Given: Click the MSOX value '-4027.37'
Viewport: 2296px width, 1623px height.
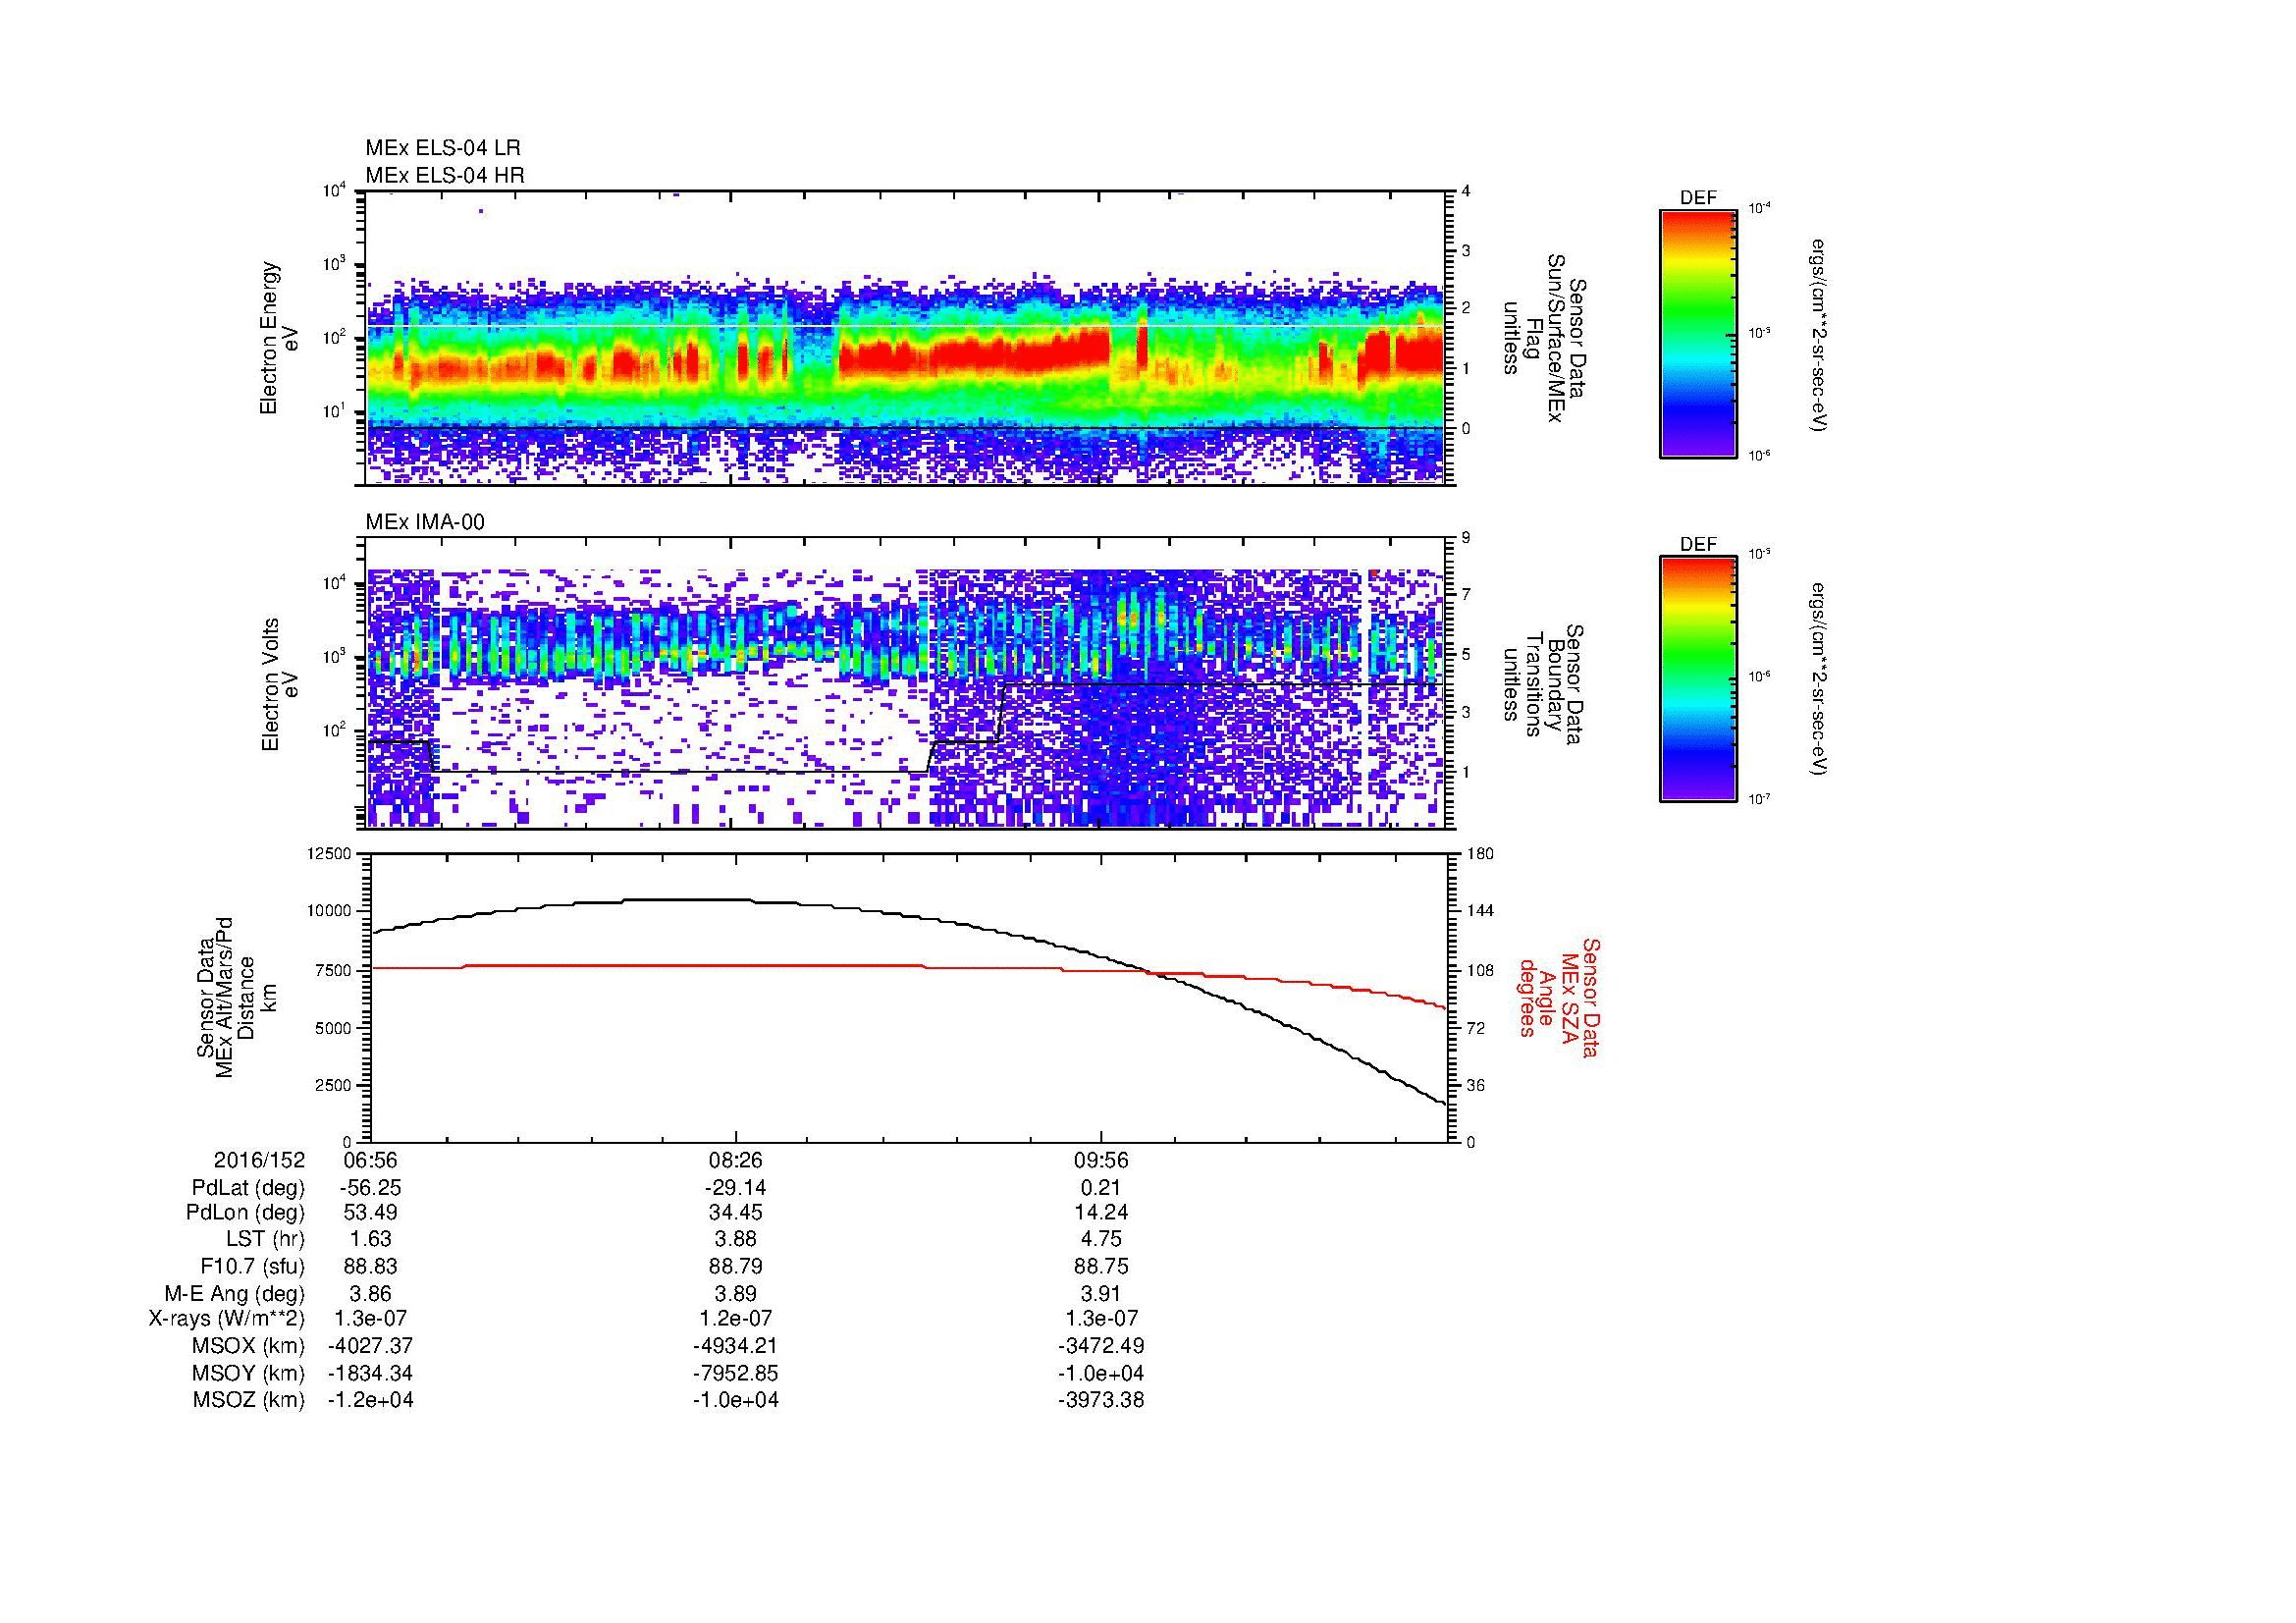Looking at the screenshot, I should 370,1346.
